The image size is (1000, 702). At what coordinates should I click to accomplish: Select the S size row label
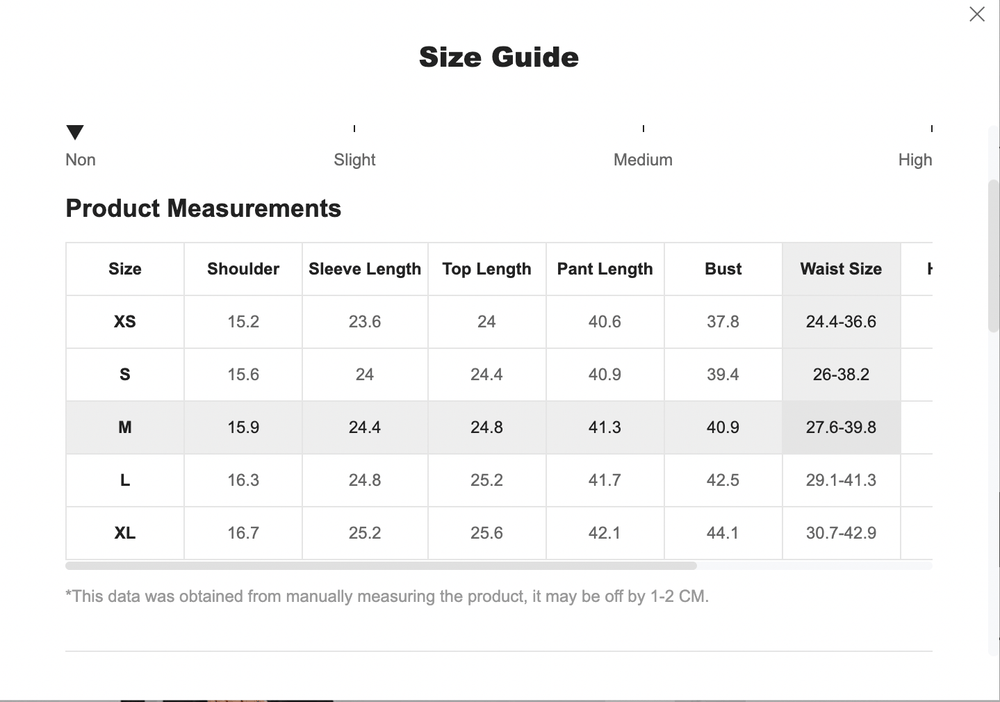[124, 374]
